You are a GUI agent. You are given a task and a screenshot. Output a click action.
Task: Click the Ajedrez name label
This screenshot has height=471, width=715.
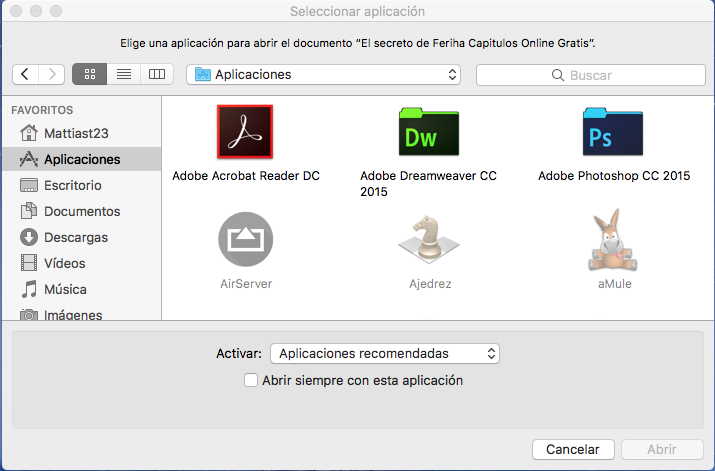click(430, 284)
